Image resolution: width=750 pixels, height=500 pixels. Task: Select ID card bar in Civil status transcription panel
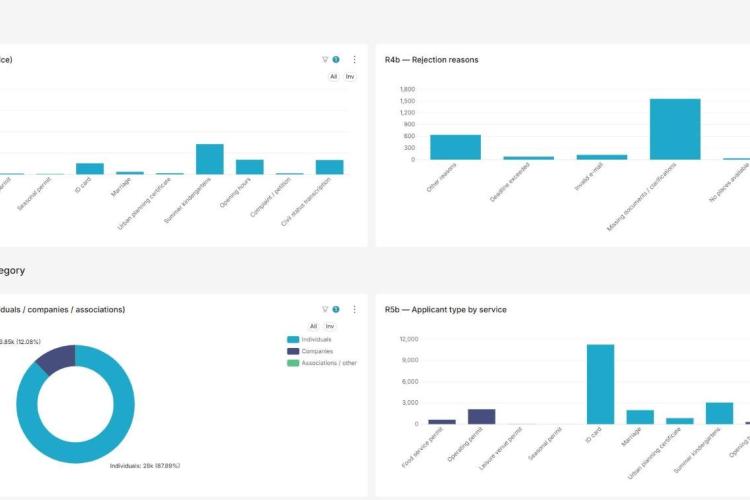point(90,169)
